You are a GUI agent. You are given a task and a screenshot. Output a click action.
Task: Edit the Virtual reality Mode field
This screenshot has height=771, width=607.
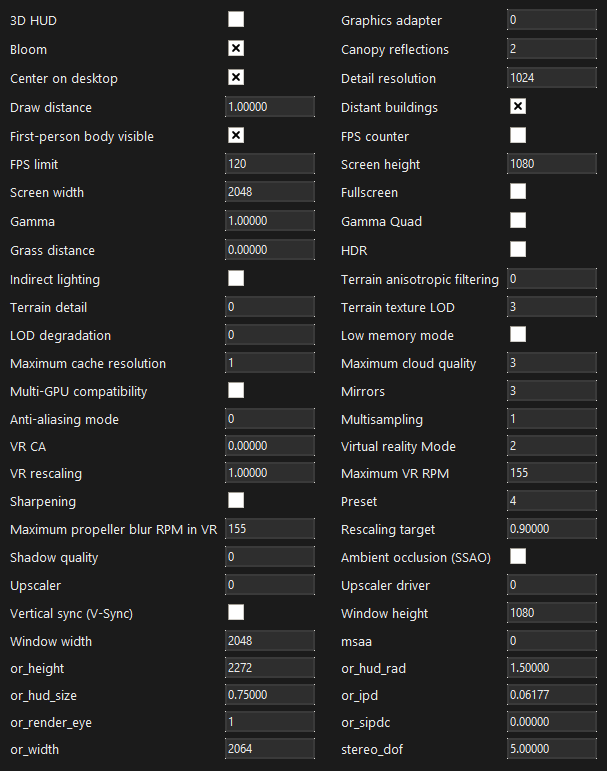tap(552, 446)
